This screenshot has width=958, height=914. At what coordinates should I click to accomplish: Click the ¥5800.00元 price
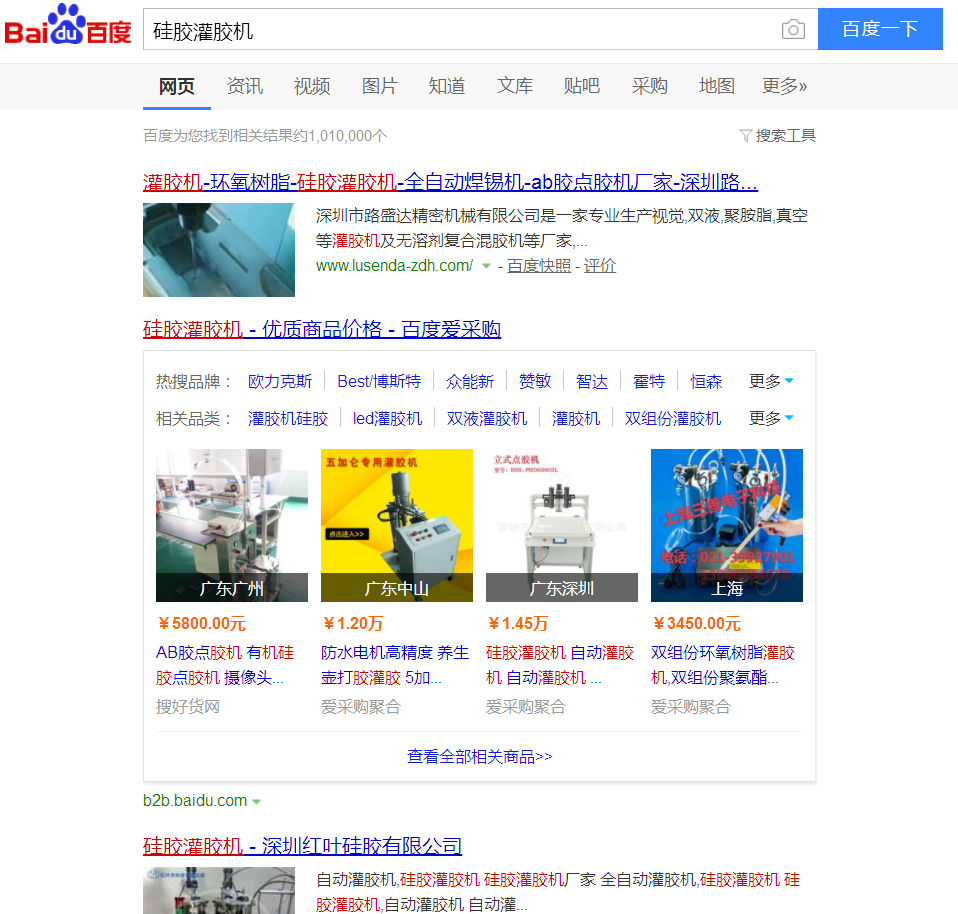(202, 624)
